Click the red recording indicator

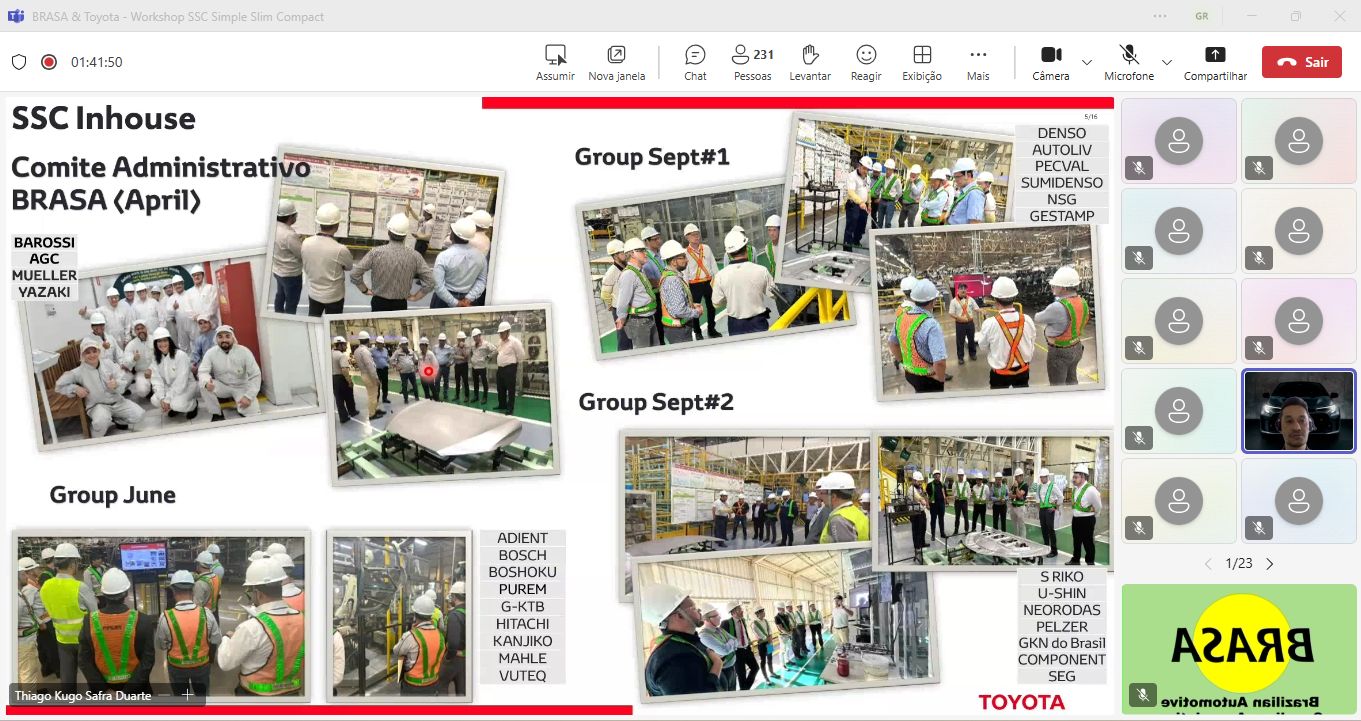48,62
